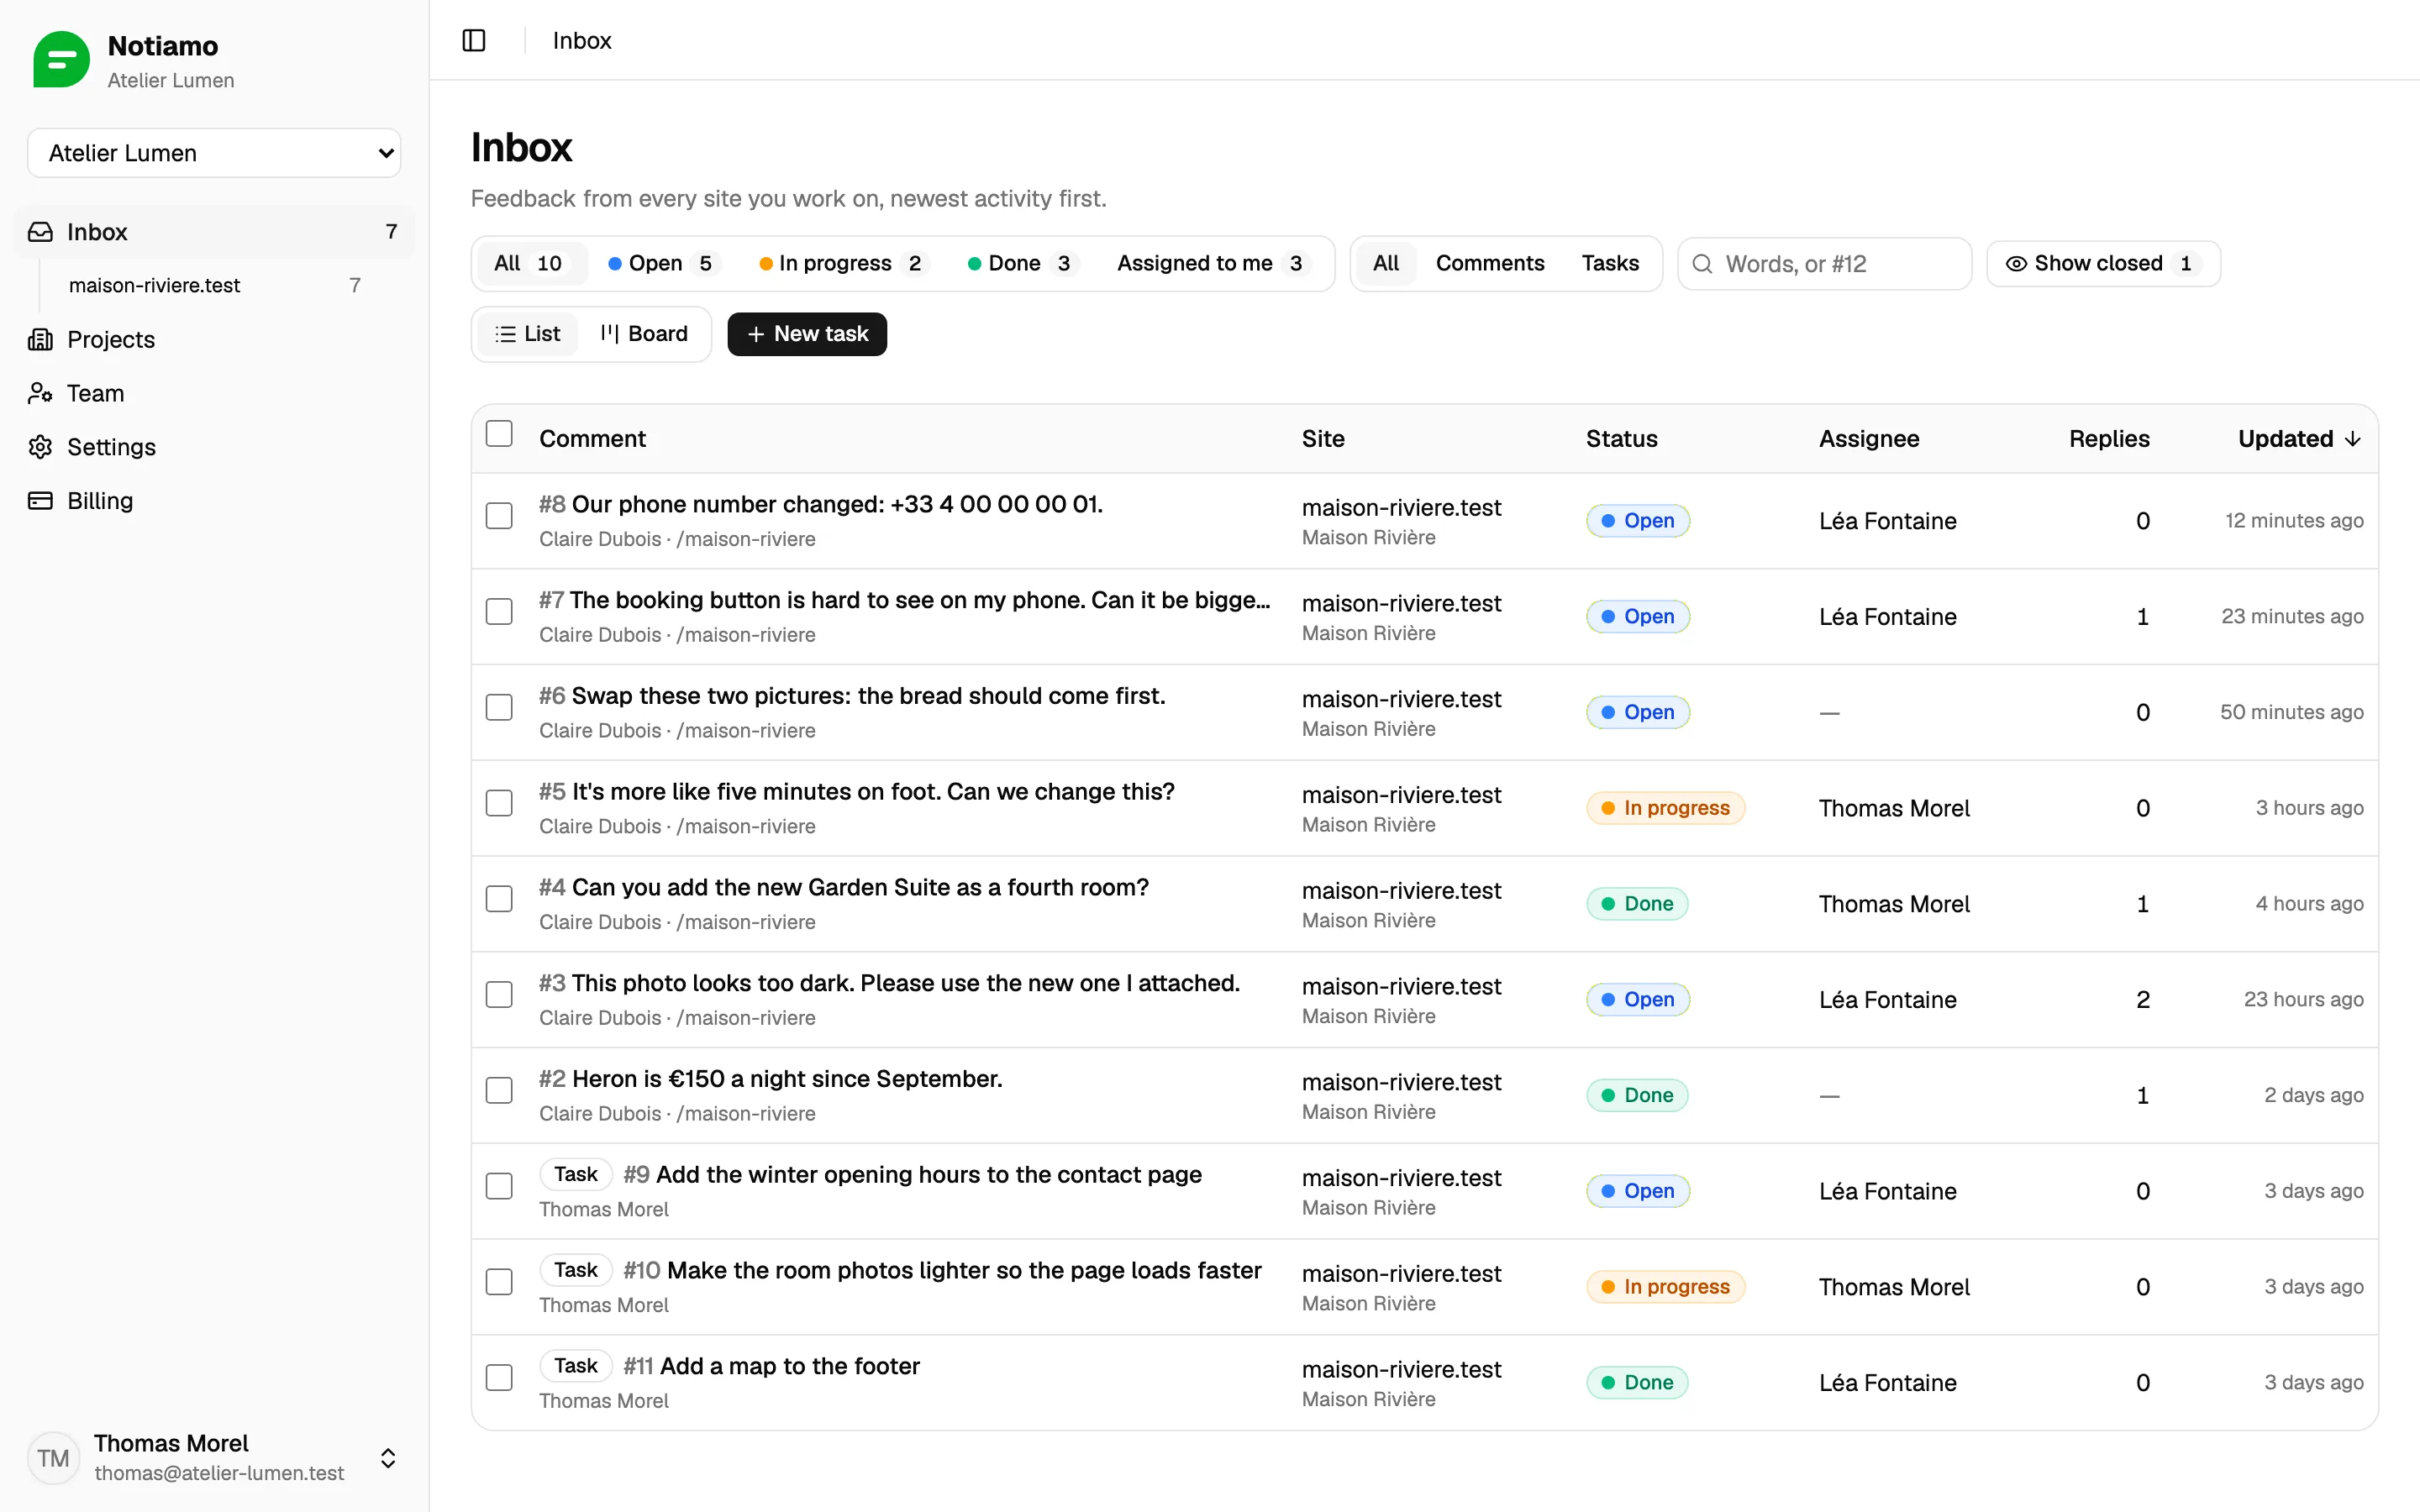Image resolution: width=2420 pixels, height=1512 pixels.
Task: Show only Tasks type
Action: click(x=1610, y=264)
